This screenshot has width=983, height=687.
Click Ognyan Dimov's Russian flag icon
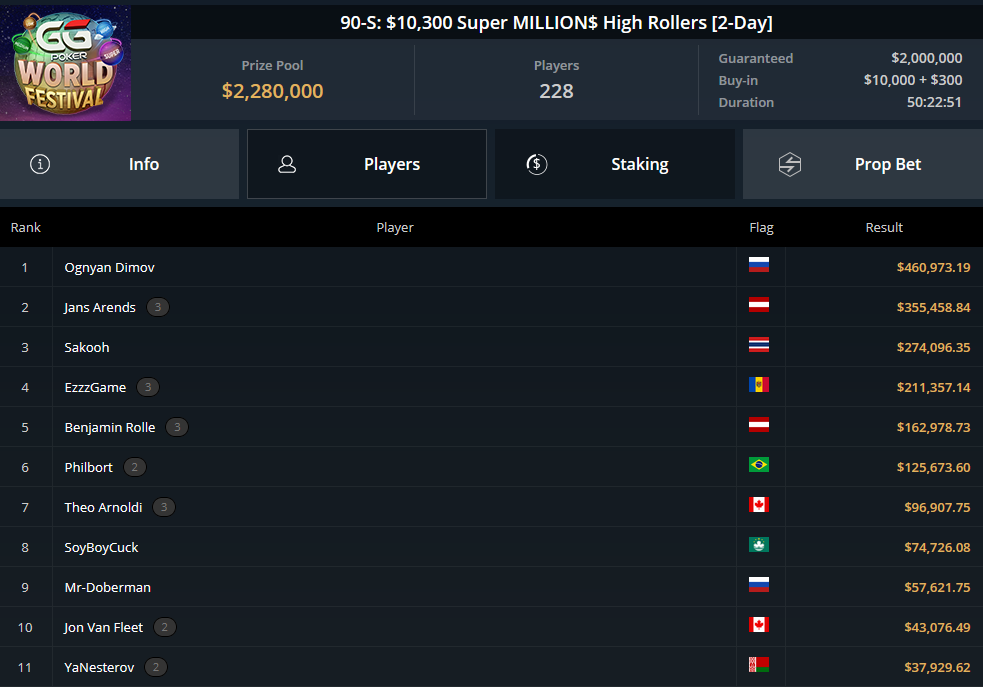tap(759, 265)
